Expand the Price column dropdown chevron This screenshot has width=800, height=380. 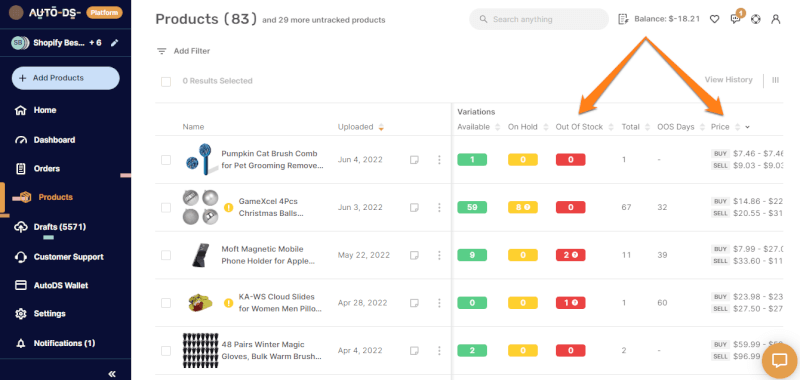pyautogui.click(x=747, y=128)
